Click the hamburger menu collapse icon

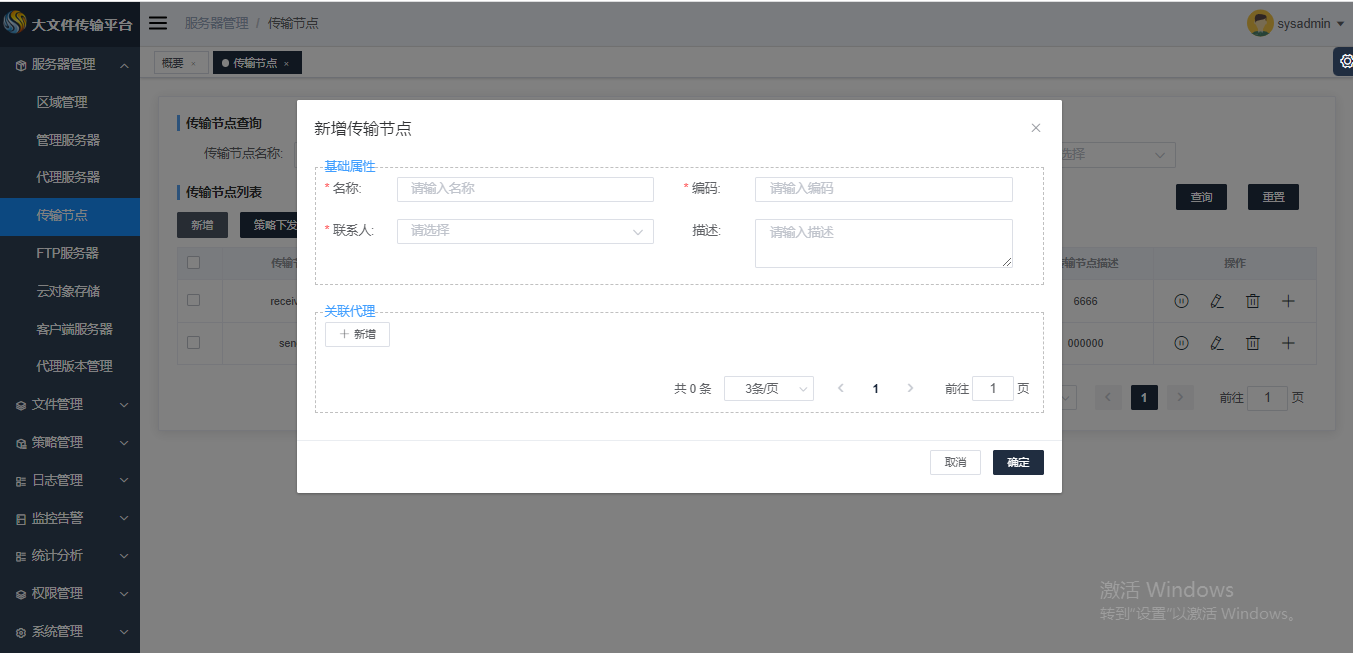[x=158, y=23]
